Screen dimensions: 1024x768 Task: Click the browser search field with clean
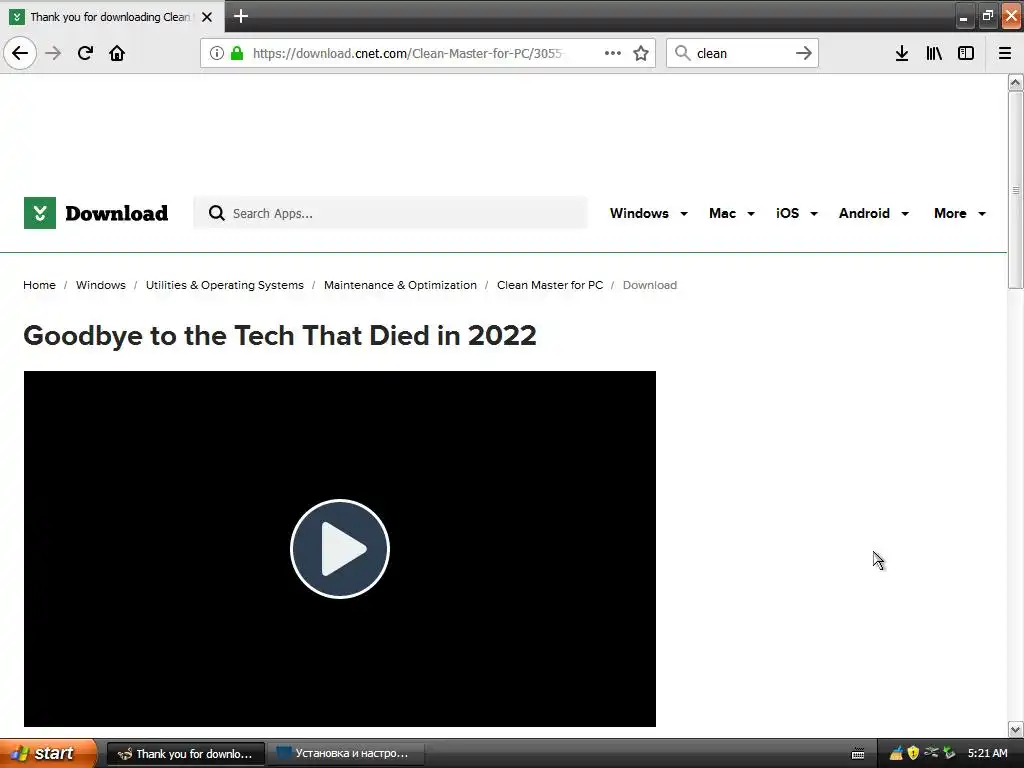click(743, 53)
